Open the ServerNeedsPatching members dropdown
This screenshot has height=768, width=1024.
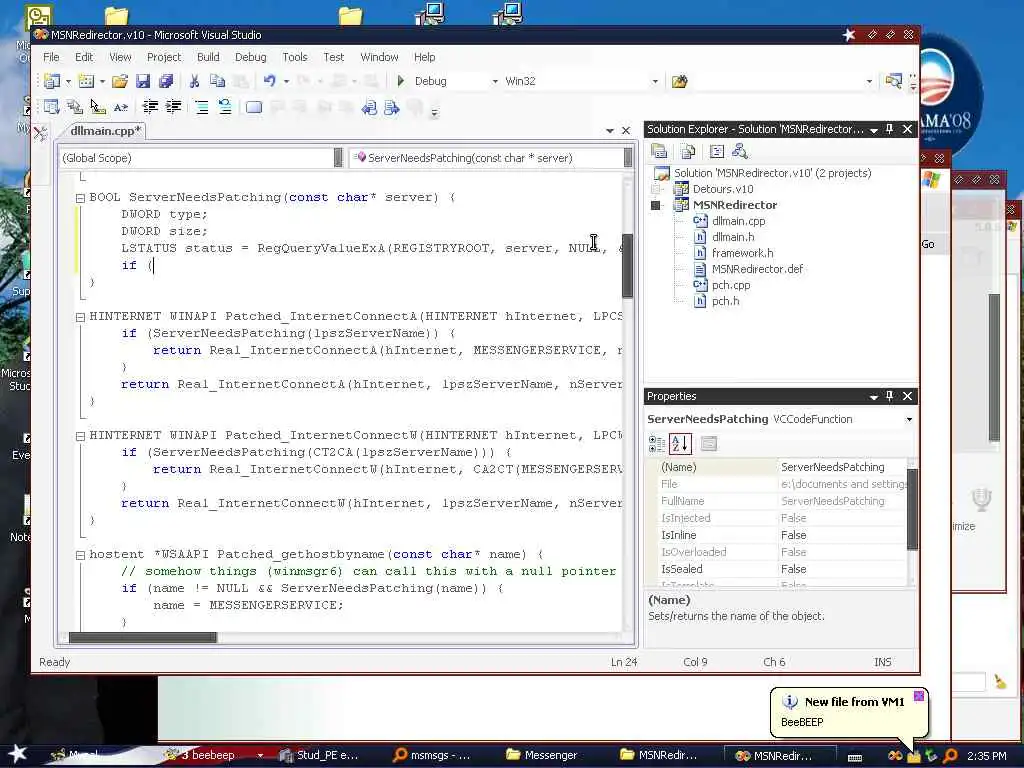[628, 157]
